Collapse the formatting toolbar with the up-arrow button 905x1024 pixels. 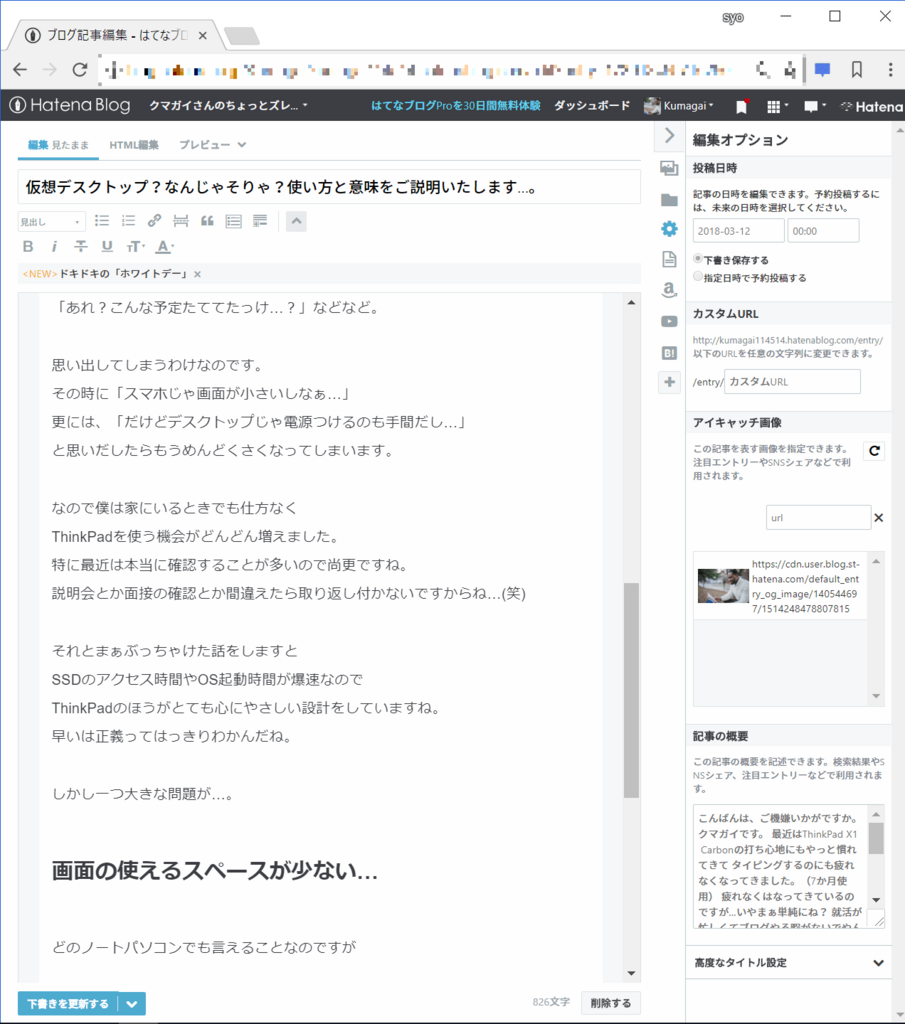click(296, 221)
